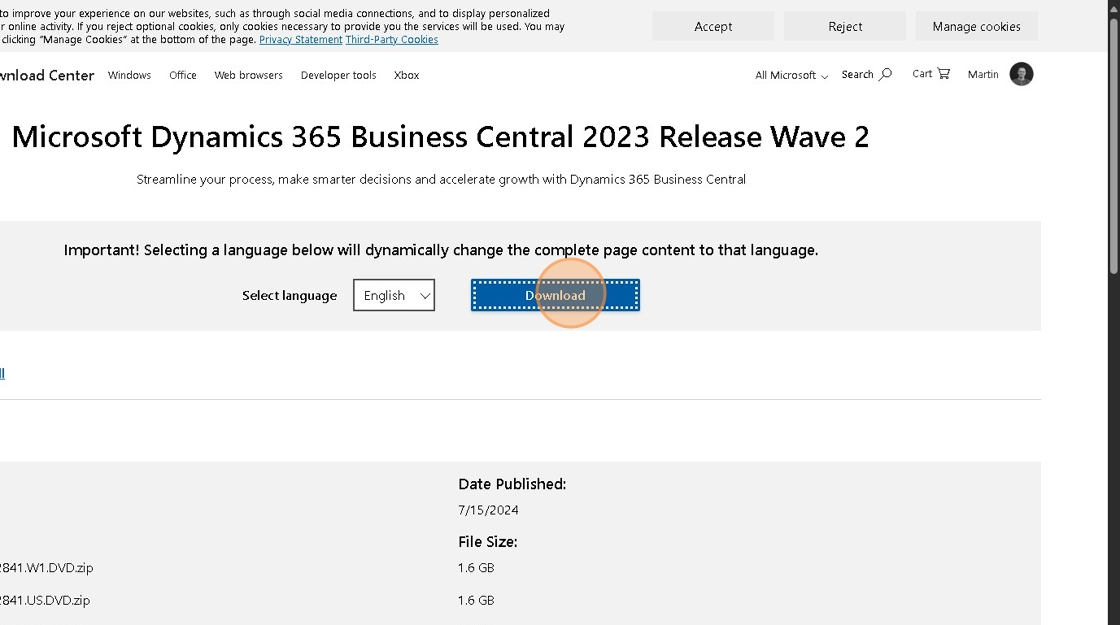Open the Windows menu item
This screenshot has height=625, width=1120.
tap(129, 75)
